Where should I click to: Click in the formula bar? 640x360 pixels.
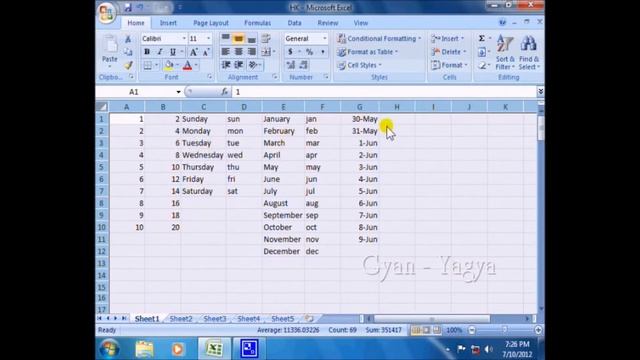pyautogui.click(x=384, y=92)
